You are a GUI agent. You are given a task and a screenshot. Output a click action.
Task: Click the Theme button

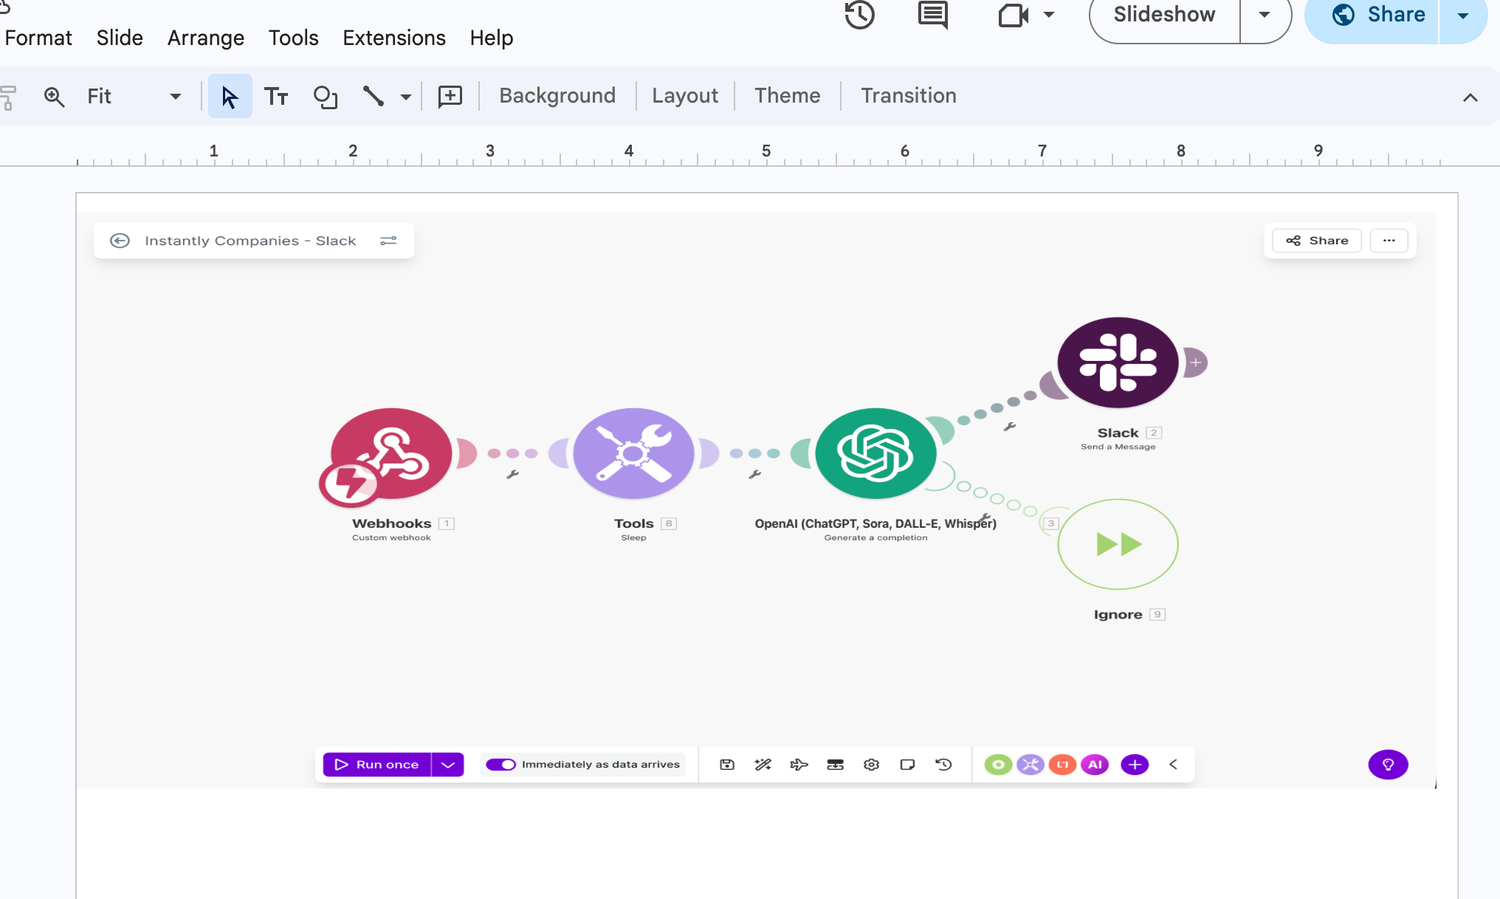(x=787, y=96)
